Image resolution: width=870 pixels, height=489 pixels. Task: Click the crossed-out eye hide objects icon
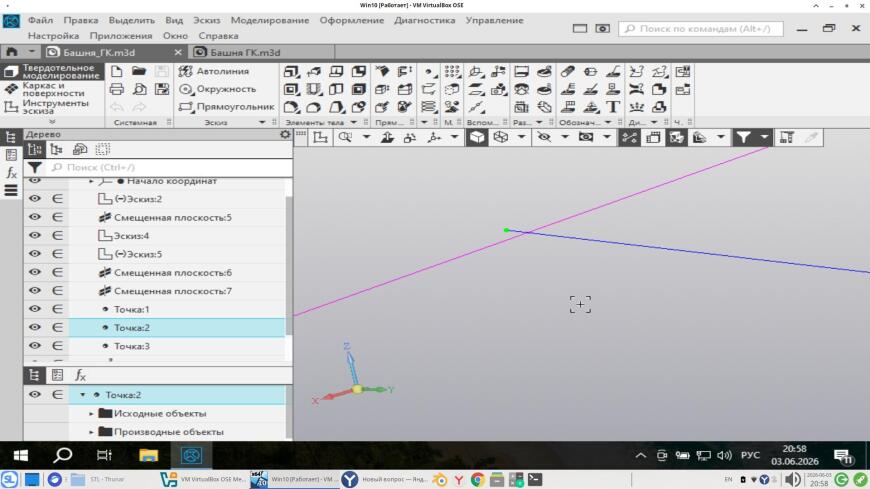tap(544, 137)
